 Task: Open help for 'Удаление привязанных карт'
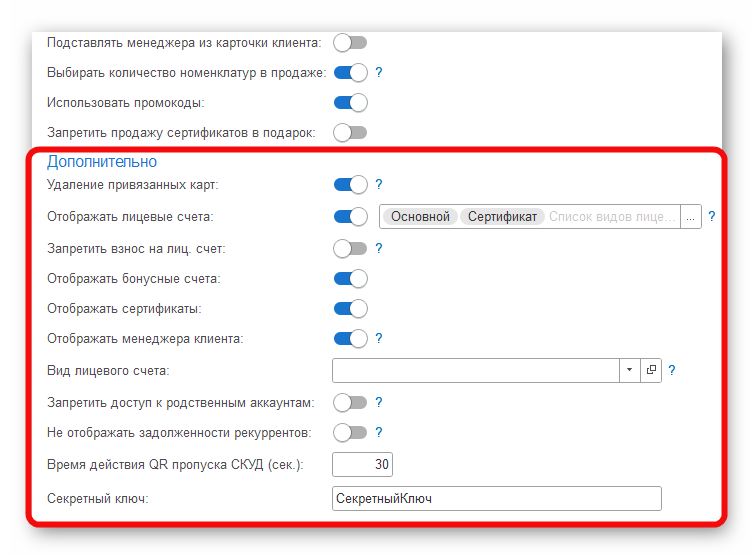pos(379,184)
